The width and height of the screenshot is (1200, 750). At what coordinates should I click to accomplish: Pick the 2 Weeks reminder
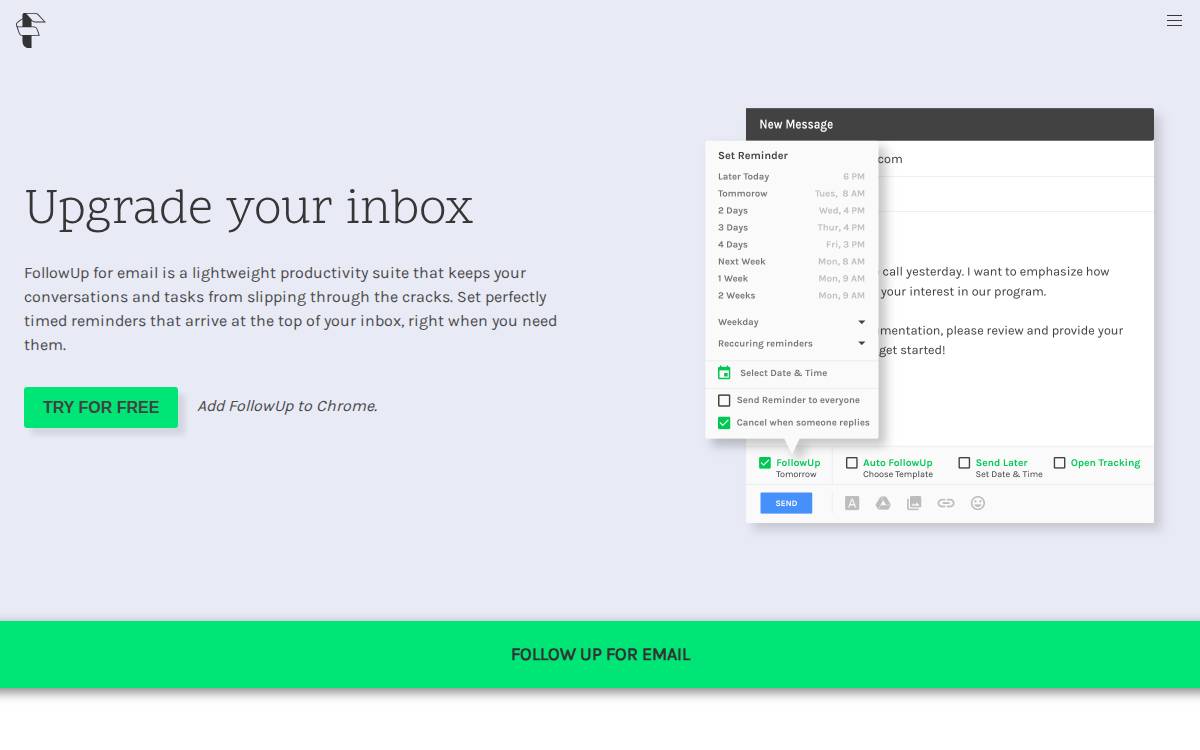(x=791, y=296)
